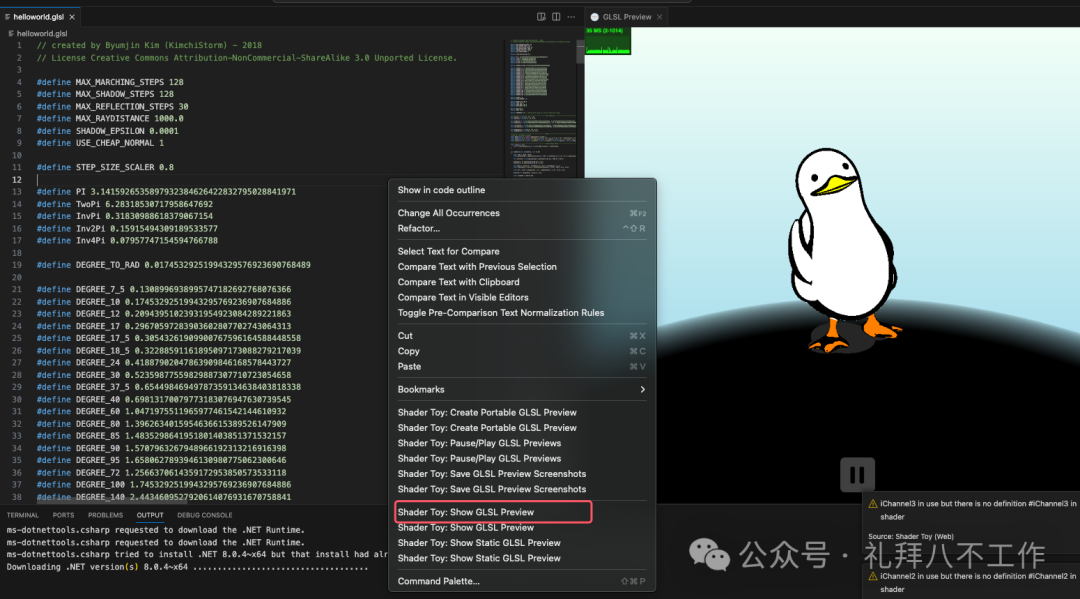Open the DEBUG CONSOLE panel tab
This screenshot has width=1080, height=599.
[205, 515]
